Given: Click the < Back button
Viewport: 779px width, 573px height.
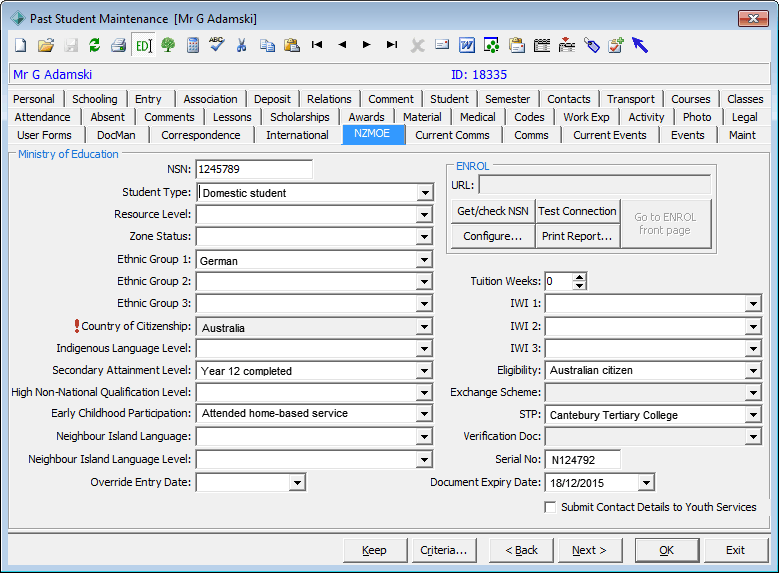Looking at the screenshot, I should [521, 550].
